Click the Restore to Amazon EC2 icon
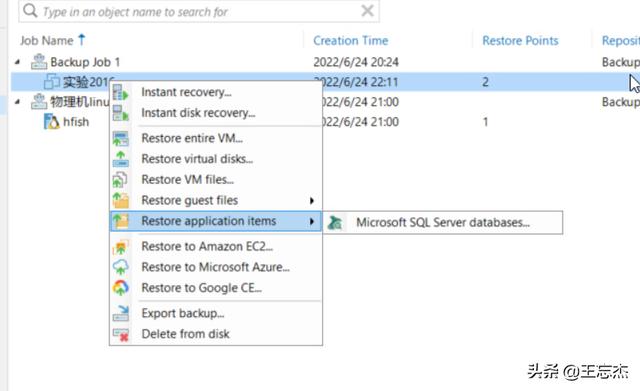The height and width of the screenshot is (391, 640). 120,247
